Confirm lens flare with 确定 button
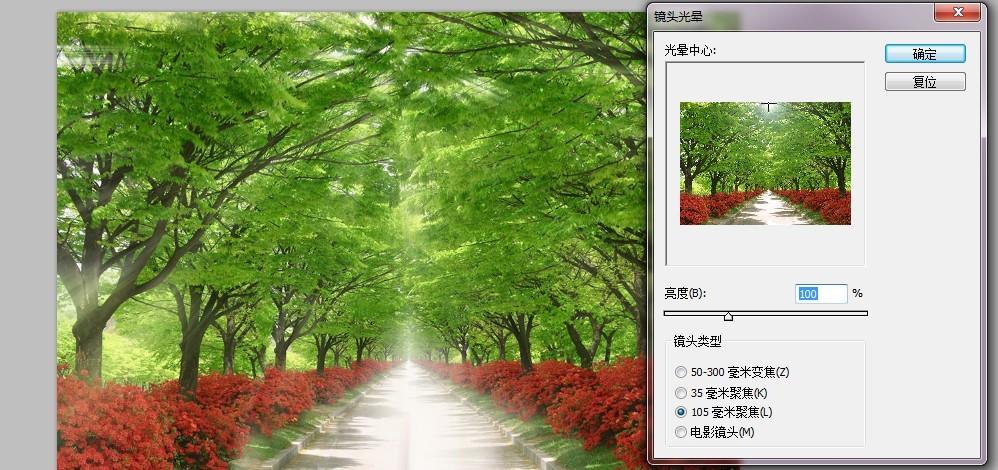 click(x=924, y=53)
